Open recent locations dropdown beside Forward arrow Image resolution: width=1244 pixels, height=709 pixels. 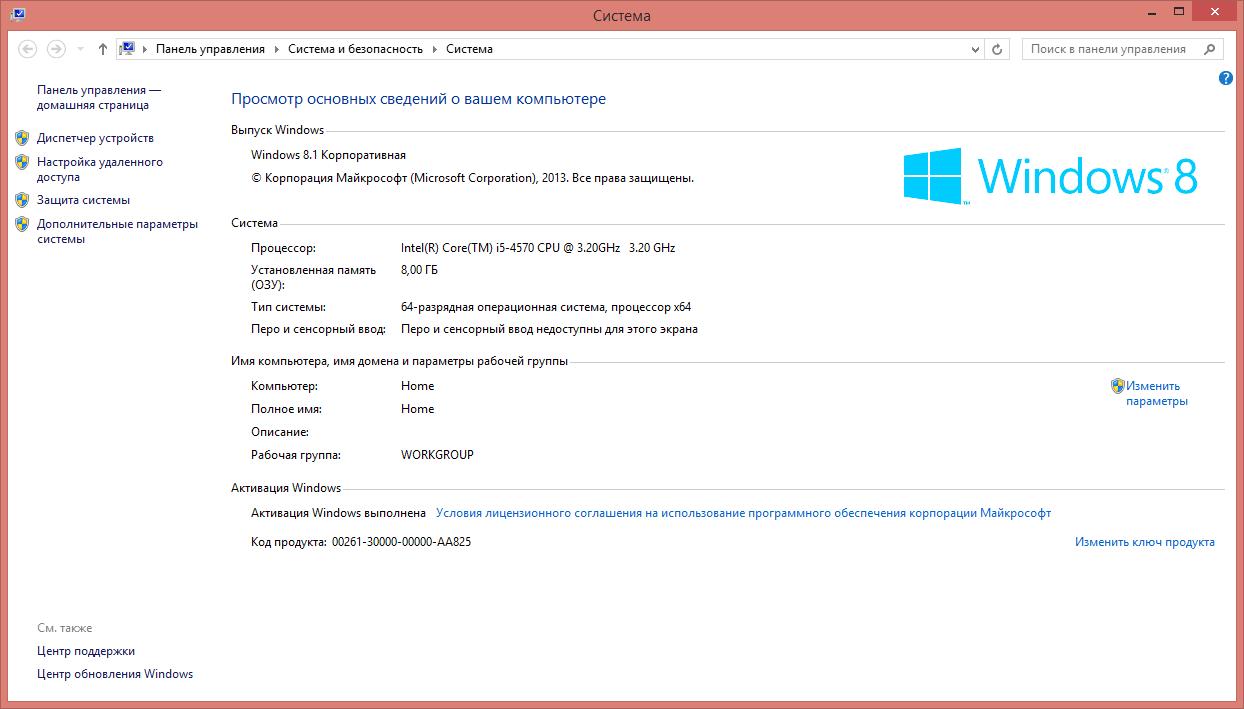click(x=79, y=49)
